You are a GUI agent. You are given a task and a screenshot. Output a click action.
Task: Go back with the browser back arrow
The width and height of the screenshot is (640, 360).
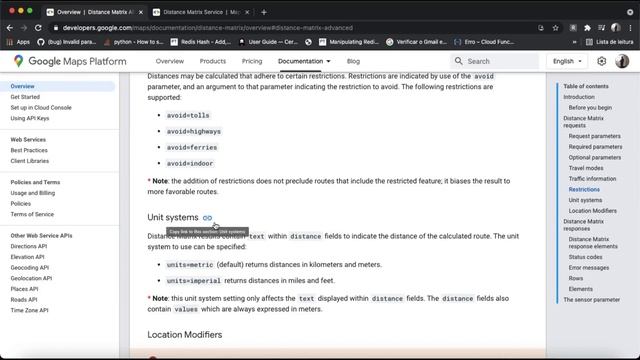10,28
